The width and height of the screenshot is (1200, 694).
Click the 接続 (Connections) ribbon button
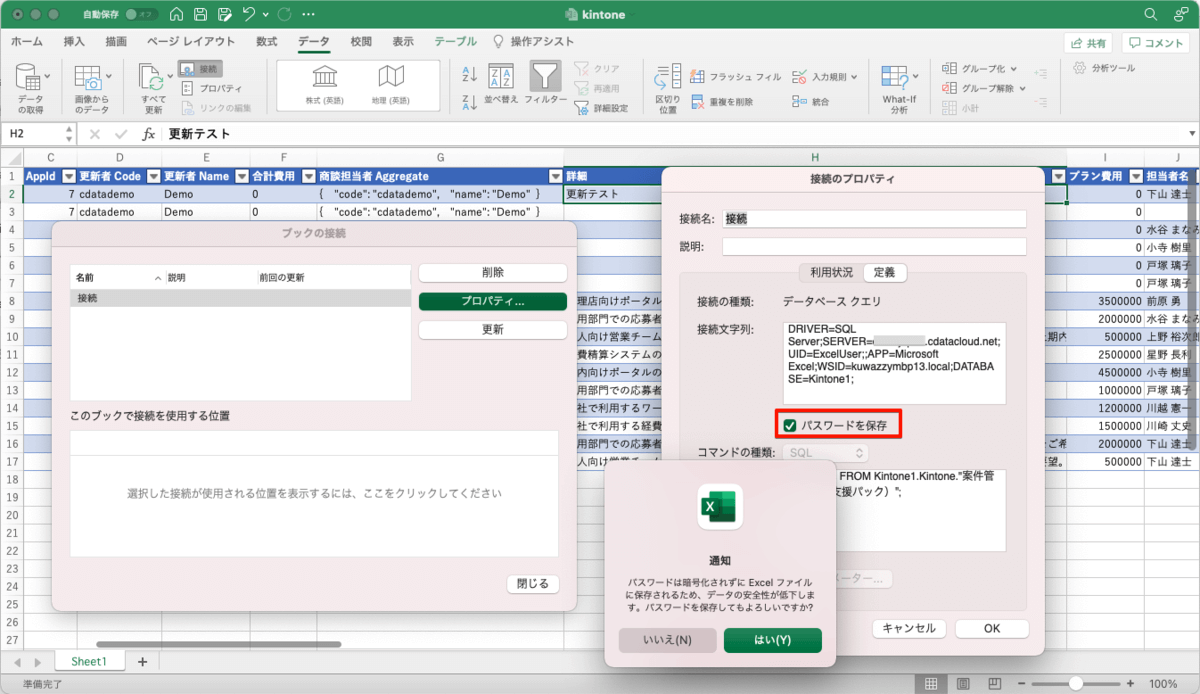pos(200,69)
